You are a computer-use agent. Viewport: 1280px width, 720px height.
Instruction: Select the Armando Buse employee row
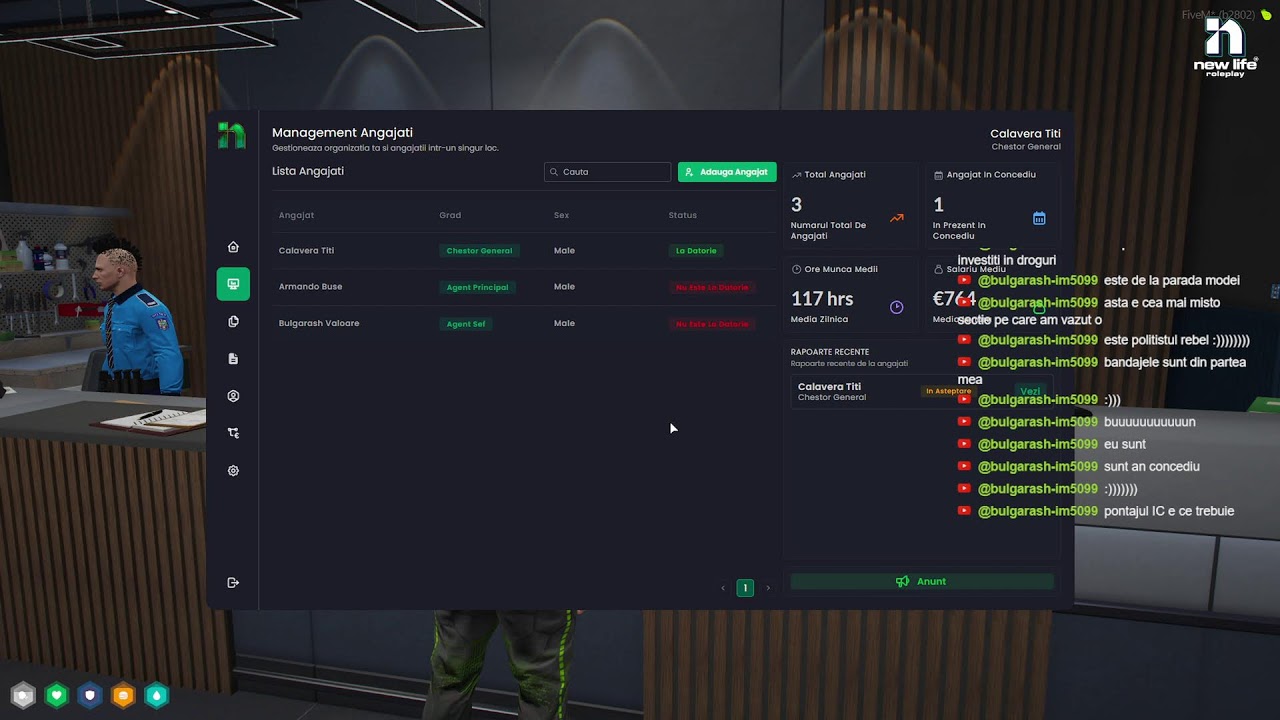click(x=524, y=287)
